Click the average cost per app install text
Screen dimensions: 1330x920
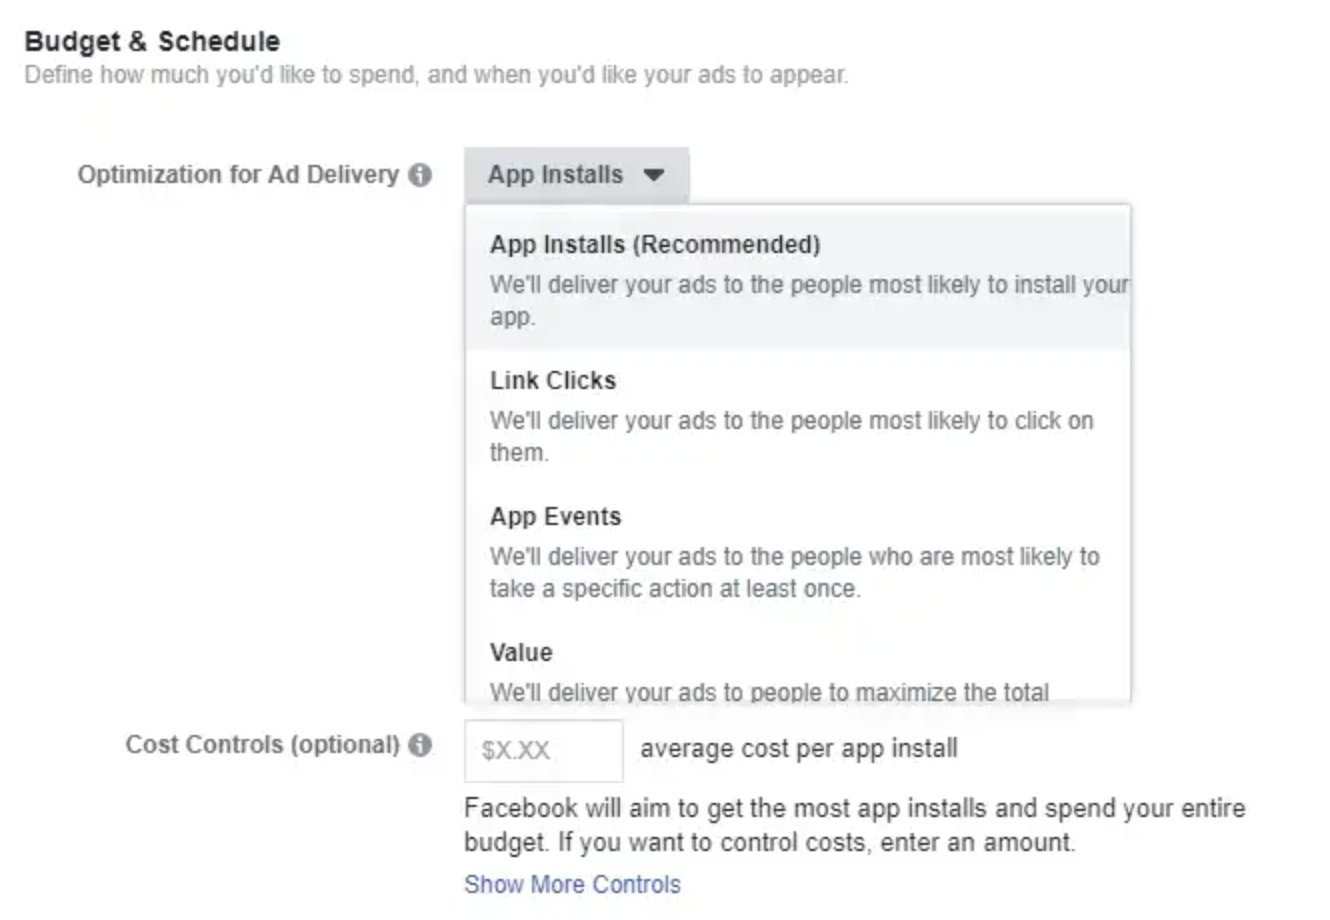click(798, 749)
